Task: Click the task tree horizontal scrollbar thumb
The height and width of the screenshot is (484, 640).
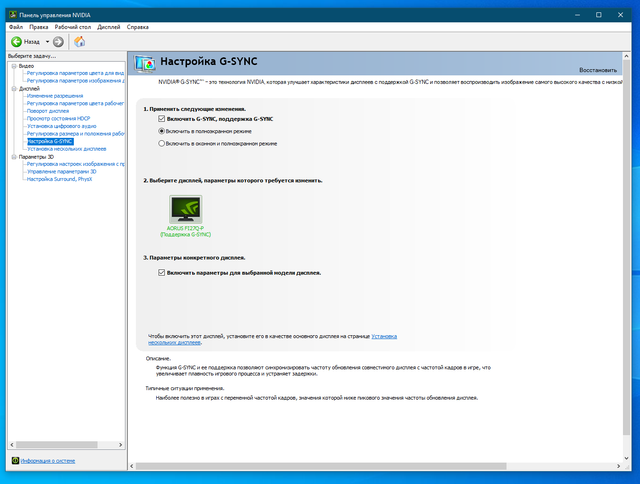Action: click(57, 444)
